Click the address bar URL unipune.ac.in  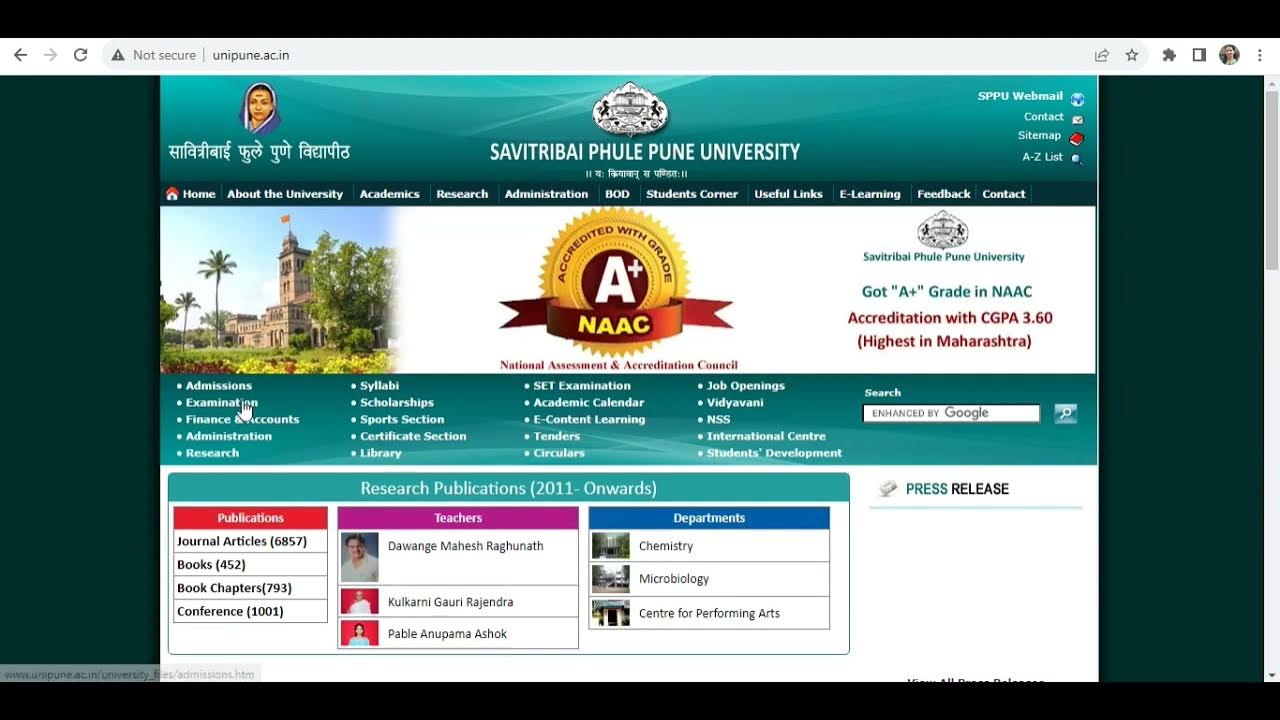(251, 55)
